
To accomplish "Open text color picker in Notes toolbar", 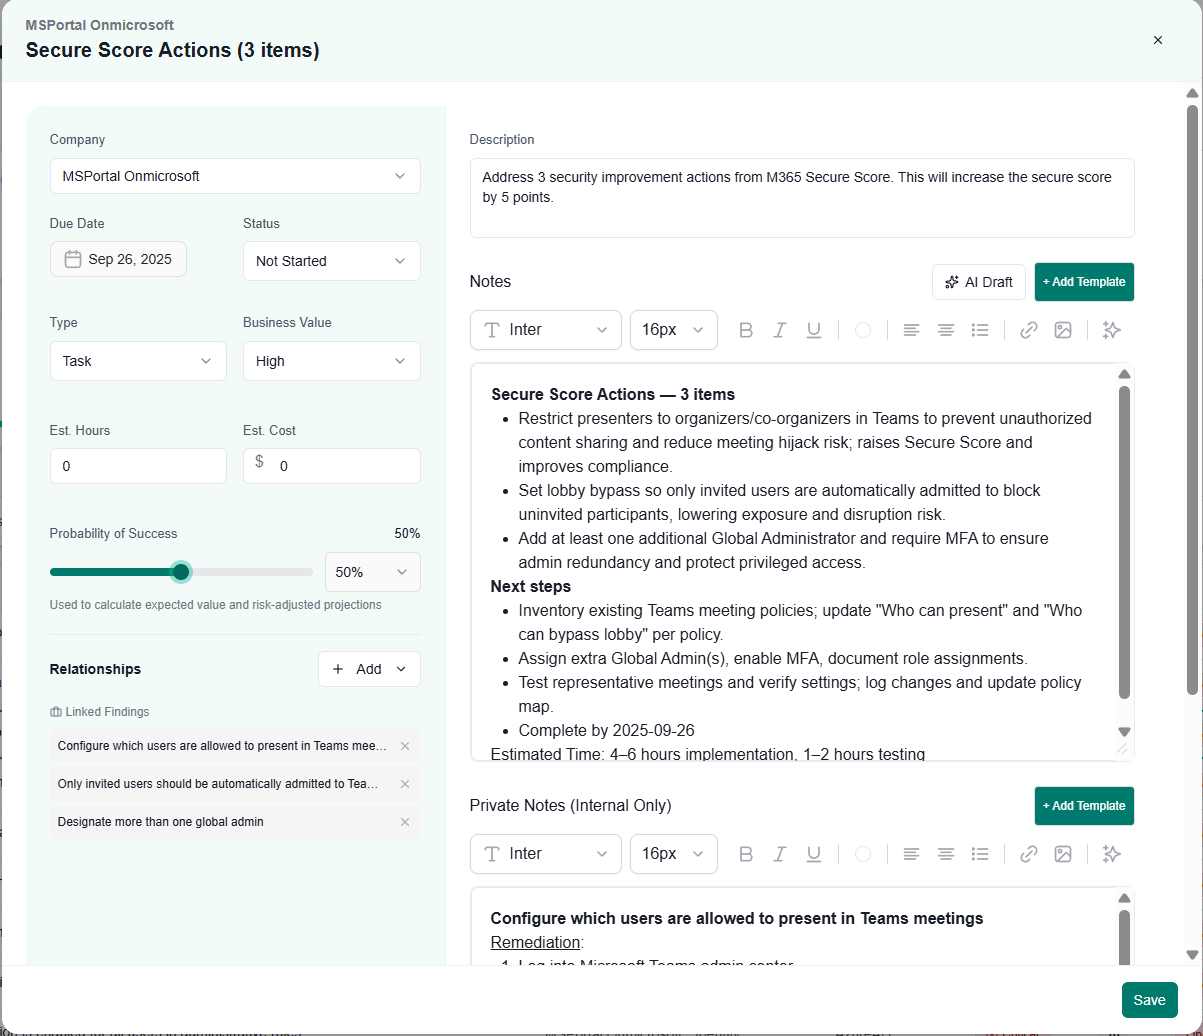I will 863,330.
